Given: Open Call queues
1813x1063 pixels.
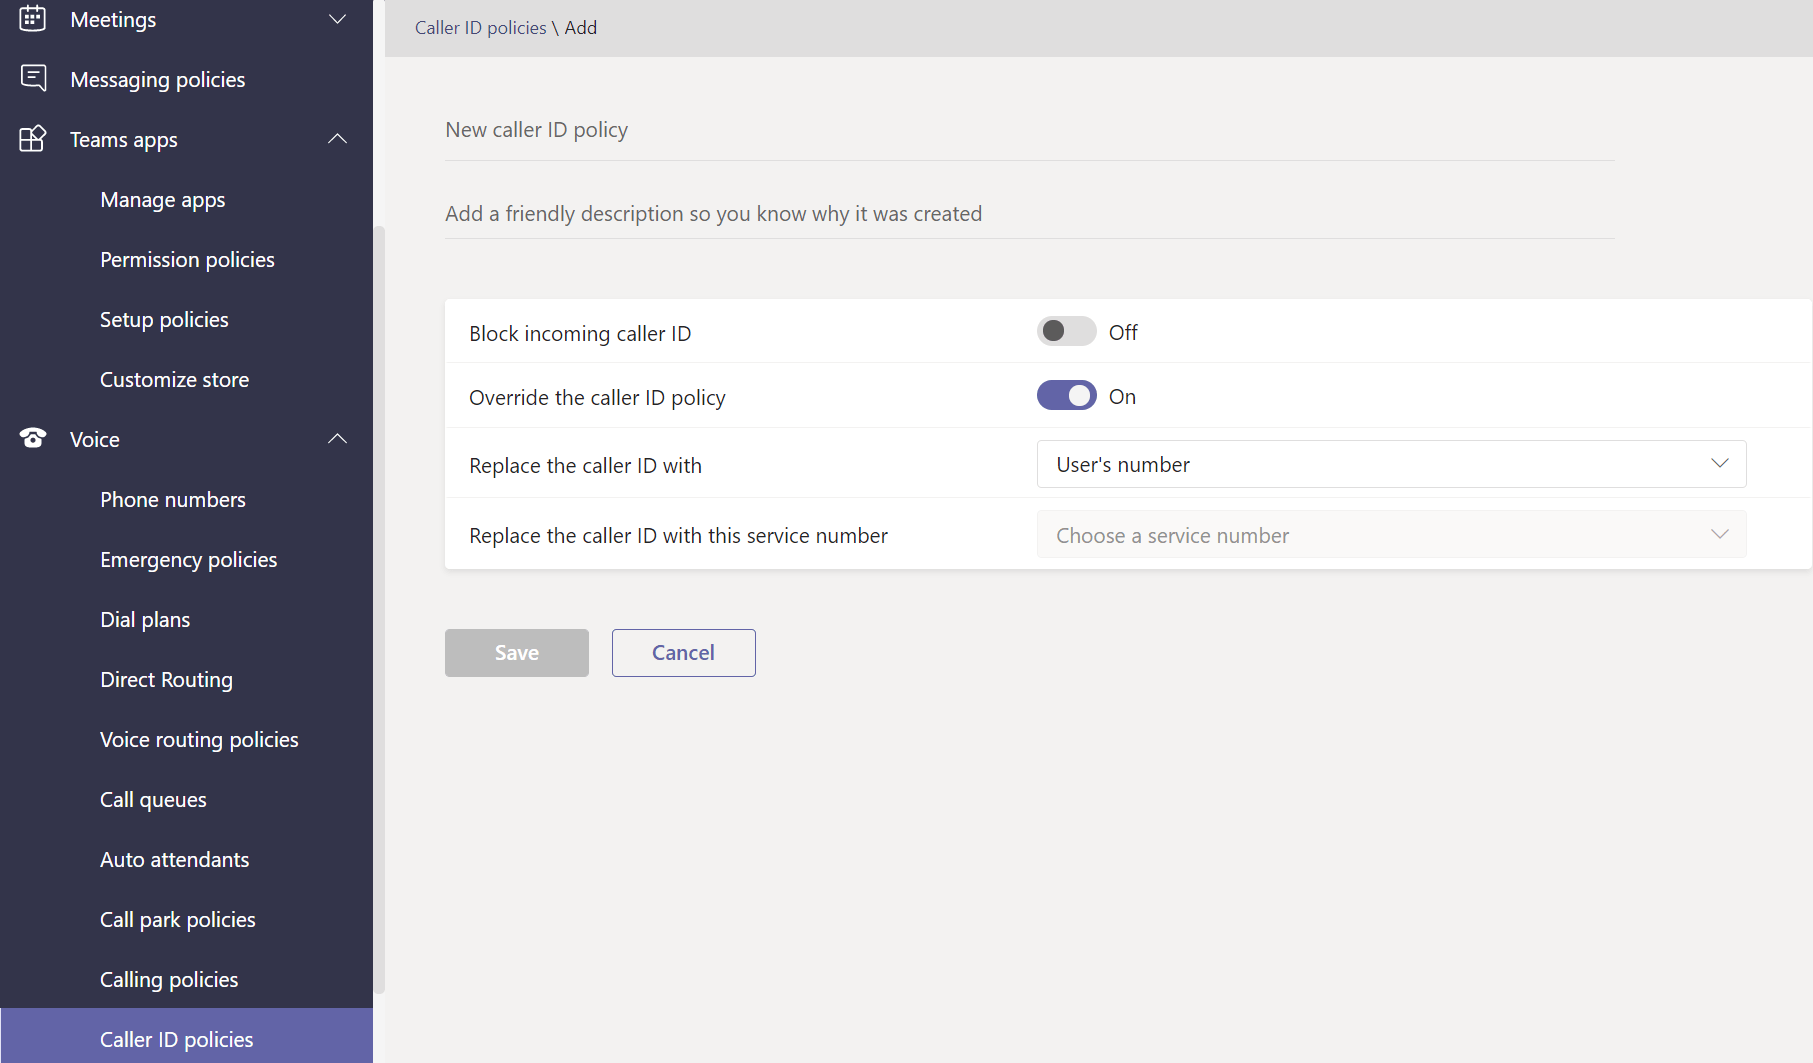Looking at the screenshot, I should point(153,800).
